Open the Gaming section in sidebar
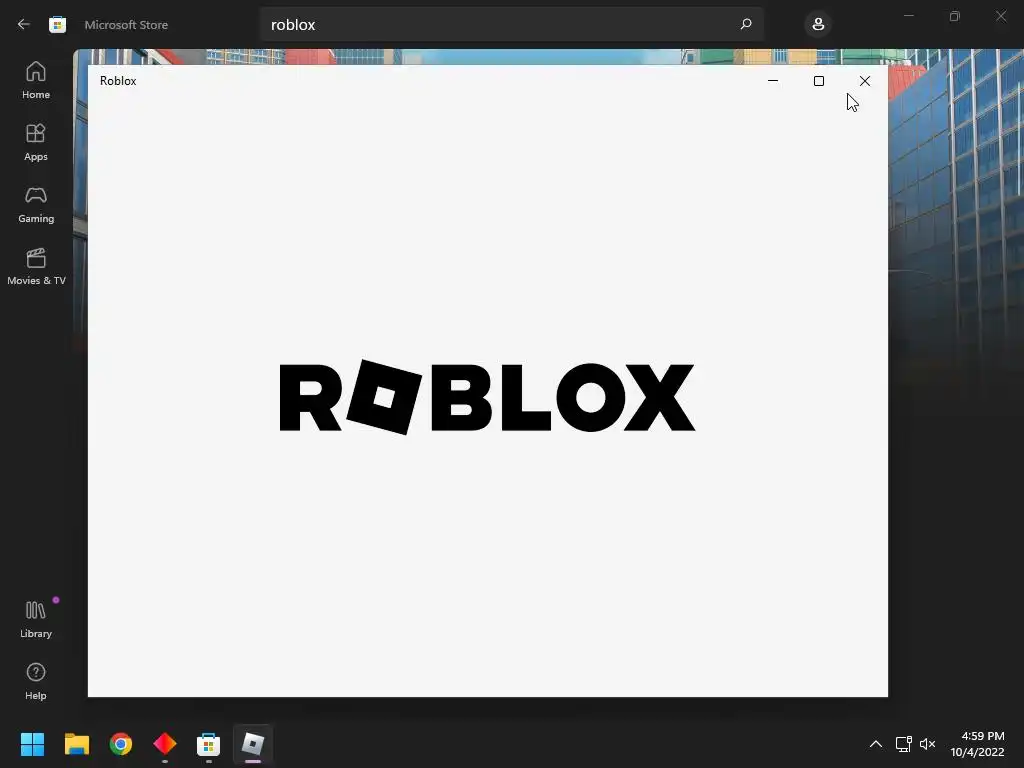 pos(36,204)
